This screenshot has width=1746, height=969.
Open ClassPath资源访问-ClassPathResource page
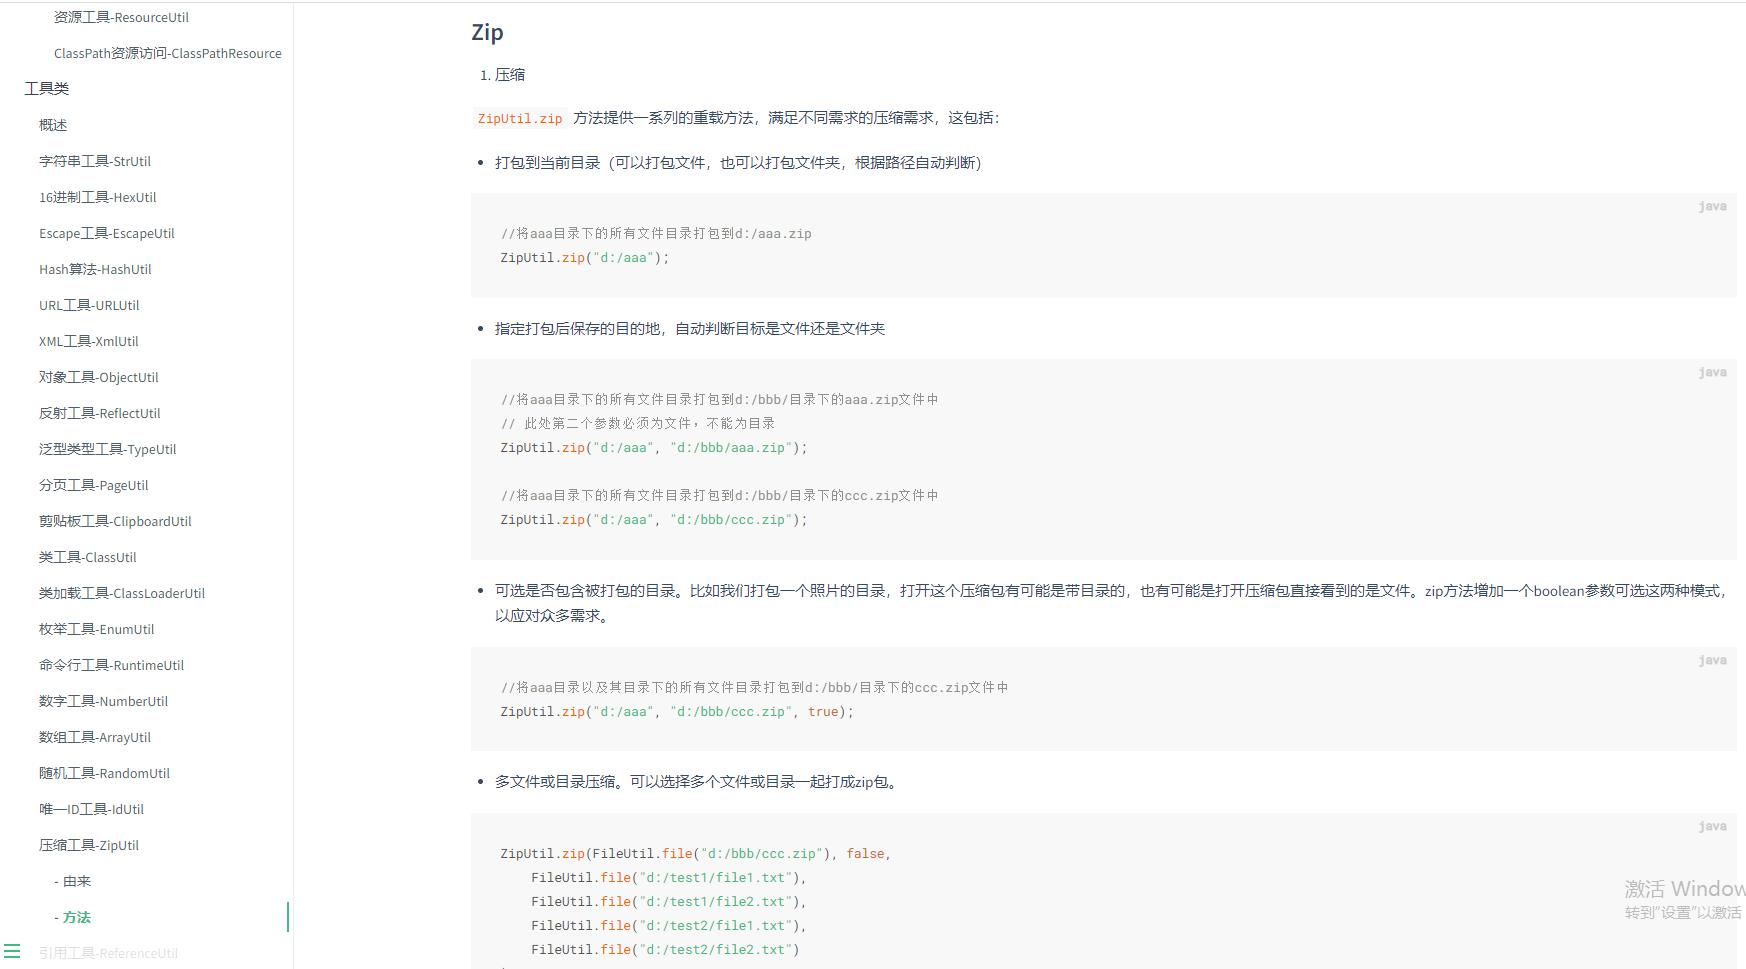tap(168, 53)
